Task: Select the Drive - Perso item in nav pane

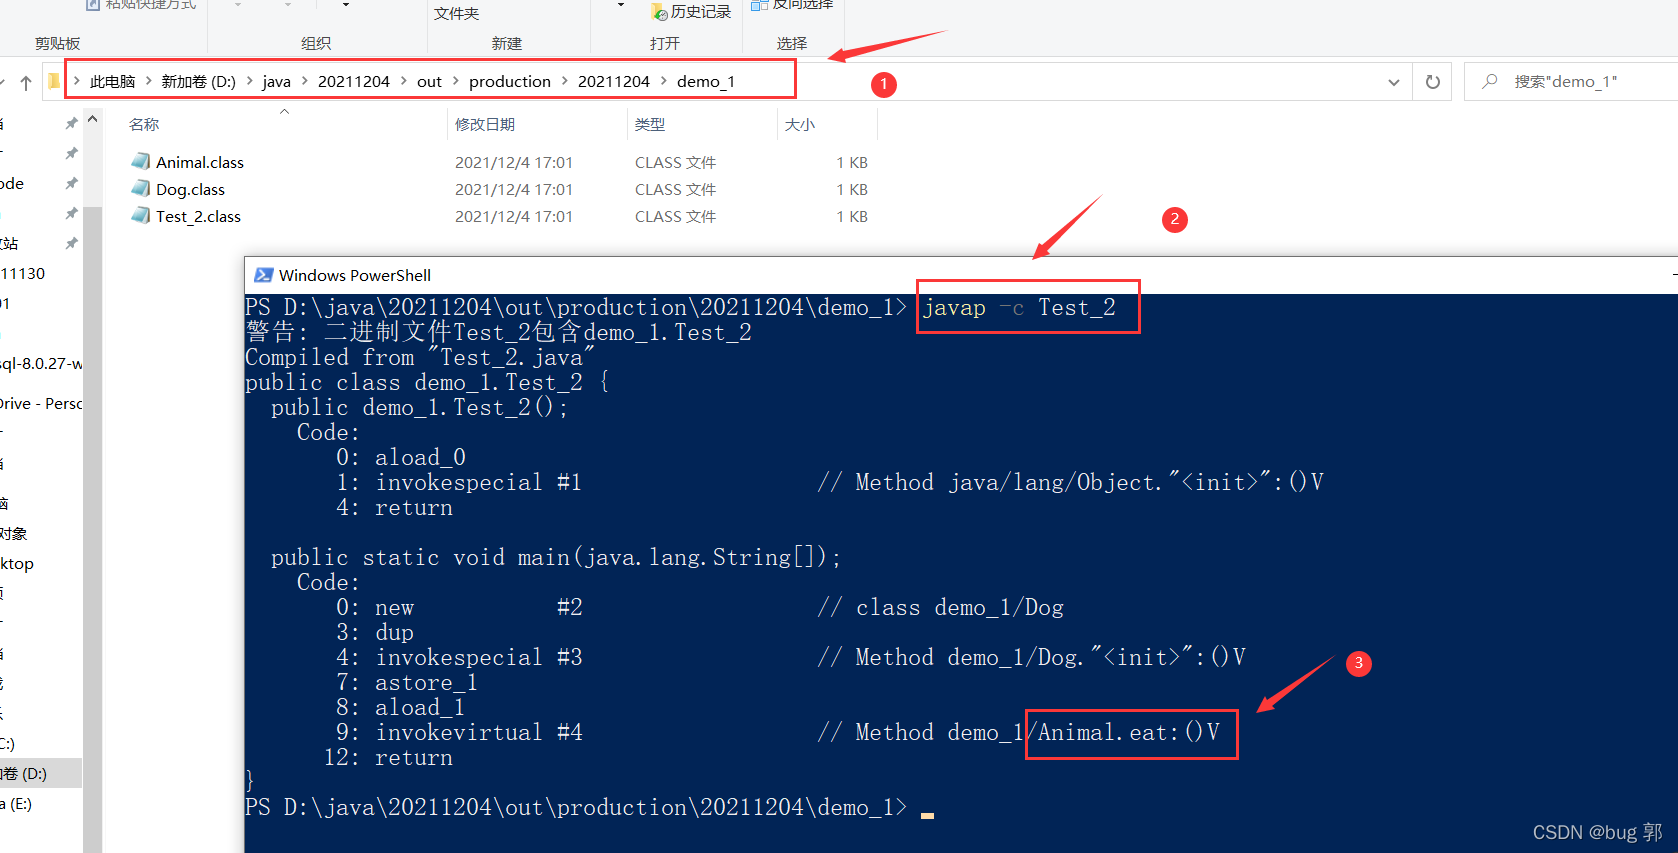Action: tap(41, 403)
